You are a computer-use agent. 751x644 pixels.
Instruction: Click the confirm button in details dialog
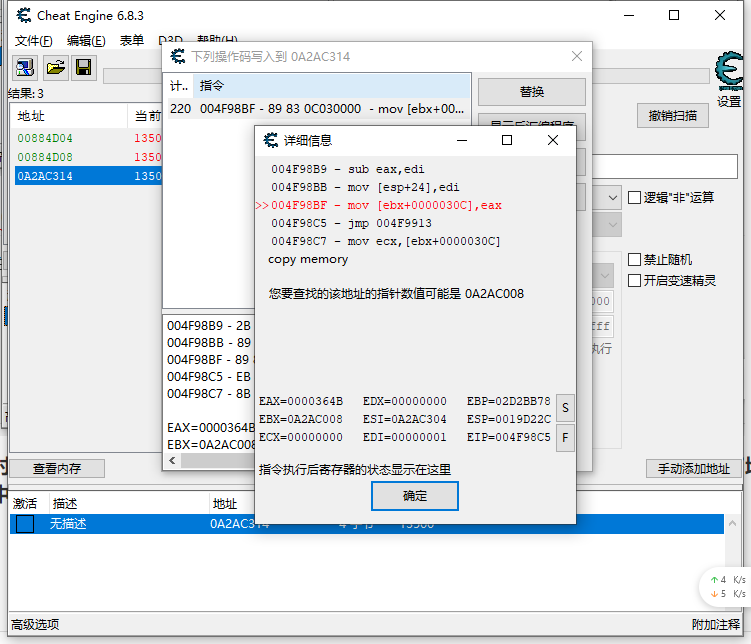(414, 496)
